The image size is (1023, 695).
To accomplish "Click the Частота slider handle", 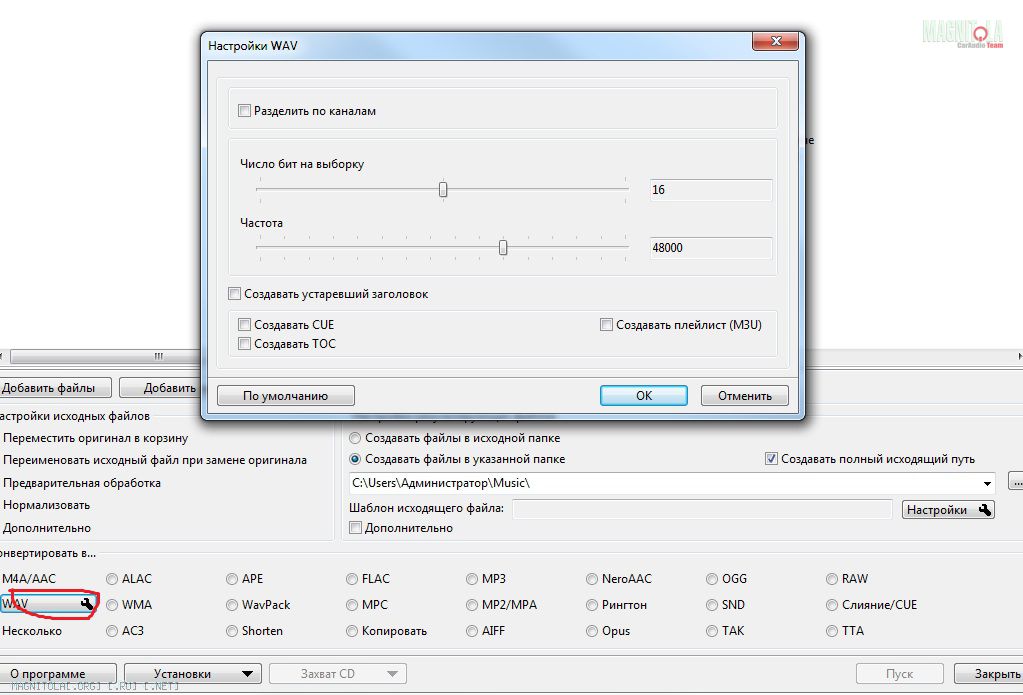I will coord(503,247).
